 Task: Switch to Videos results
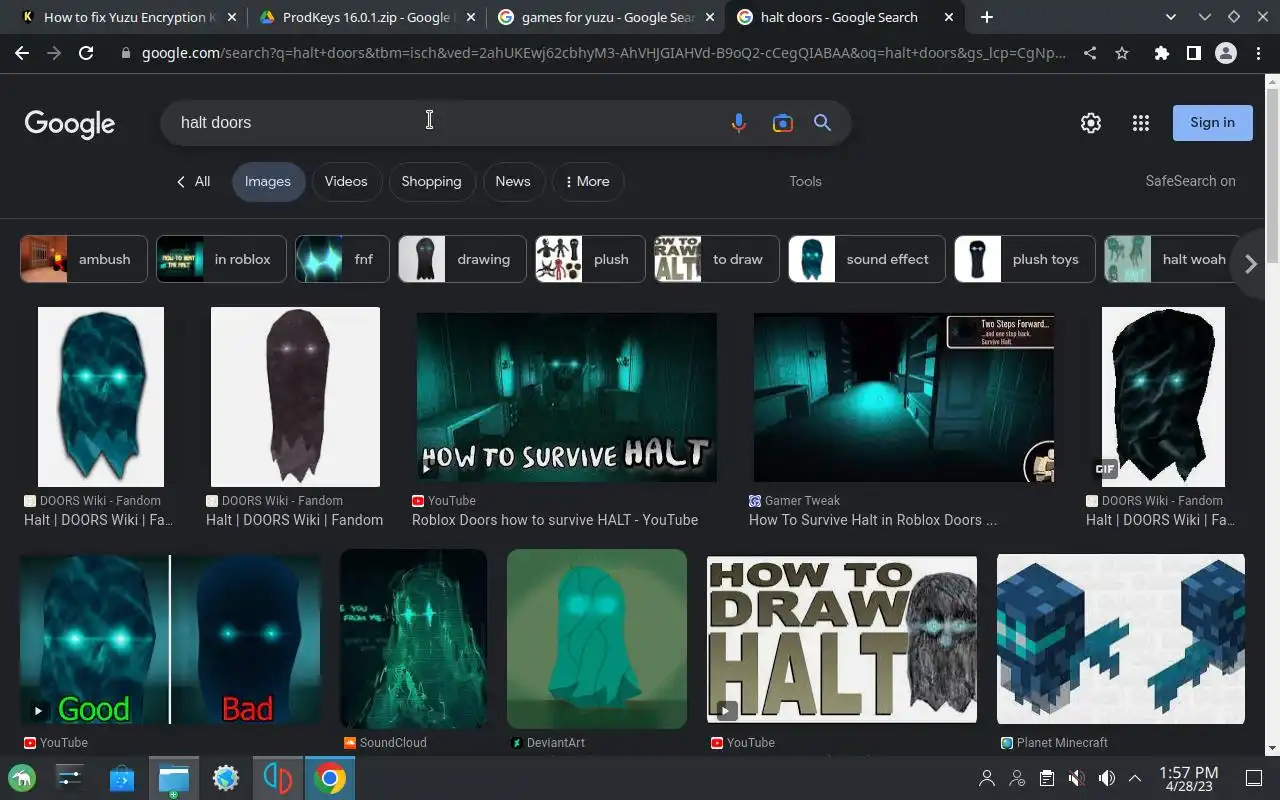(346, 181)
